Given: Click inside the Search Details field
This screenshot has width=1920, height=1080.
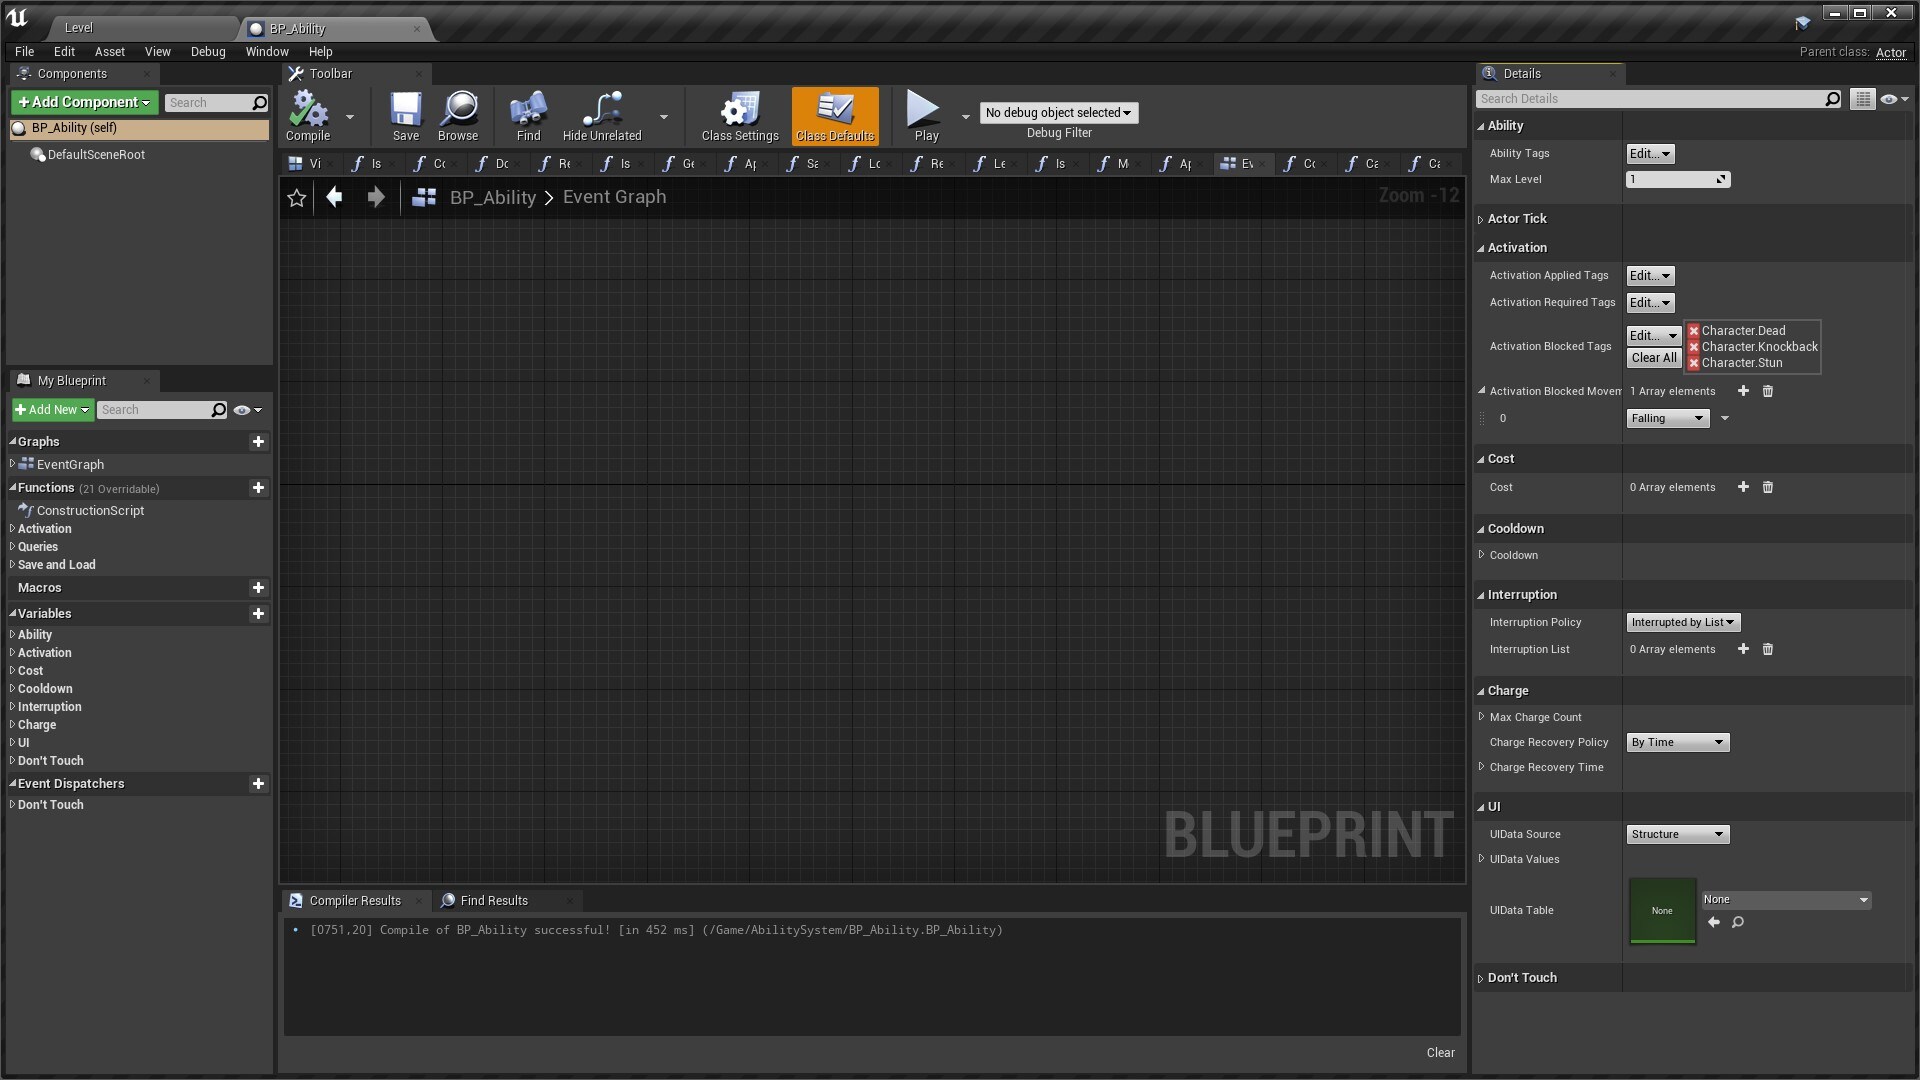Looking at the screenshot, I should 1650,99.
